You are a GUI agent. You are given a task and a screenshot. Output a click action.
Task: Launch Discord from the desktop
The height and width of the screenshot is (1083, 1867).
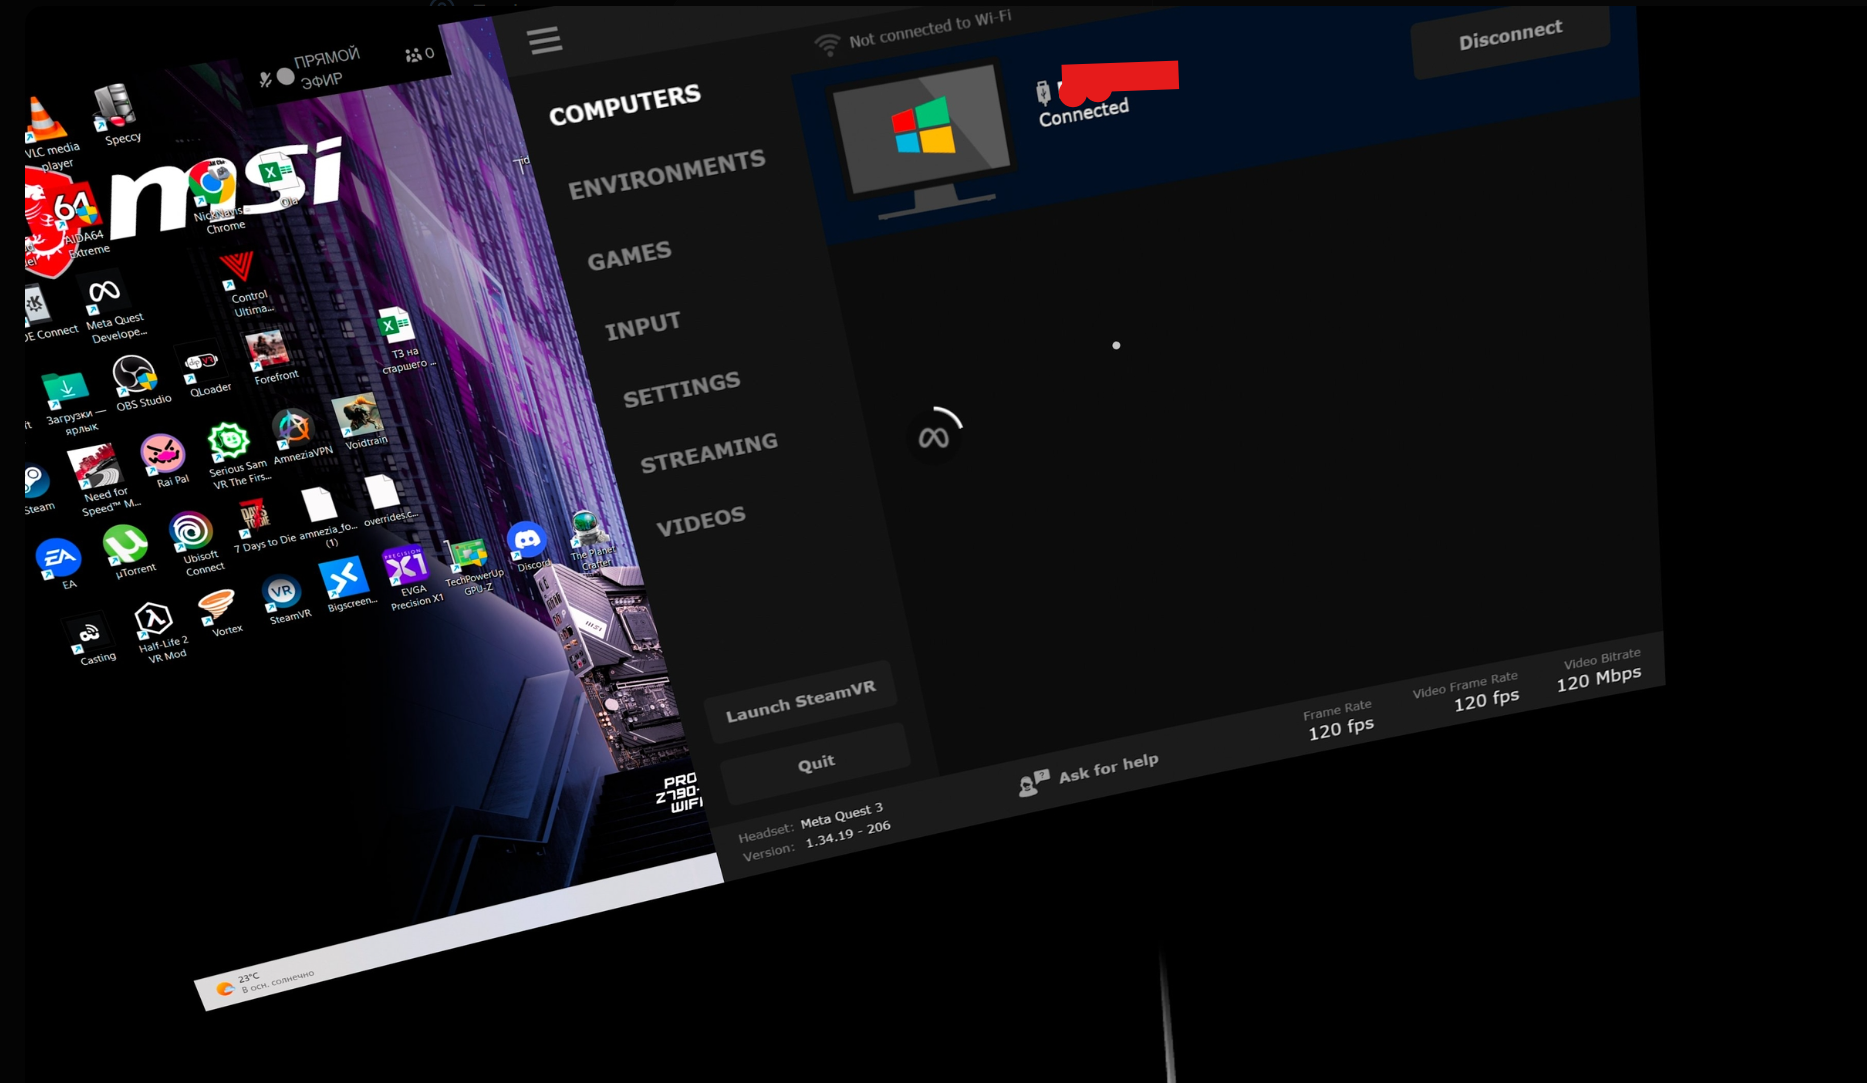click(528, 547)
